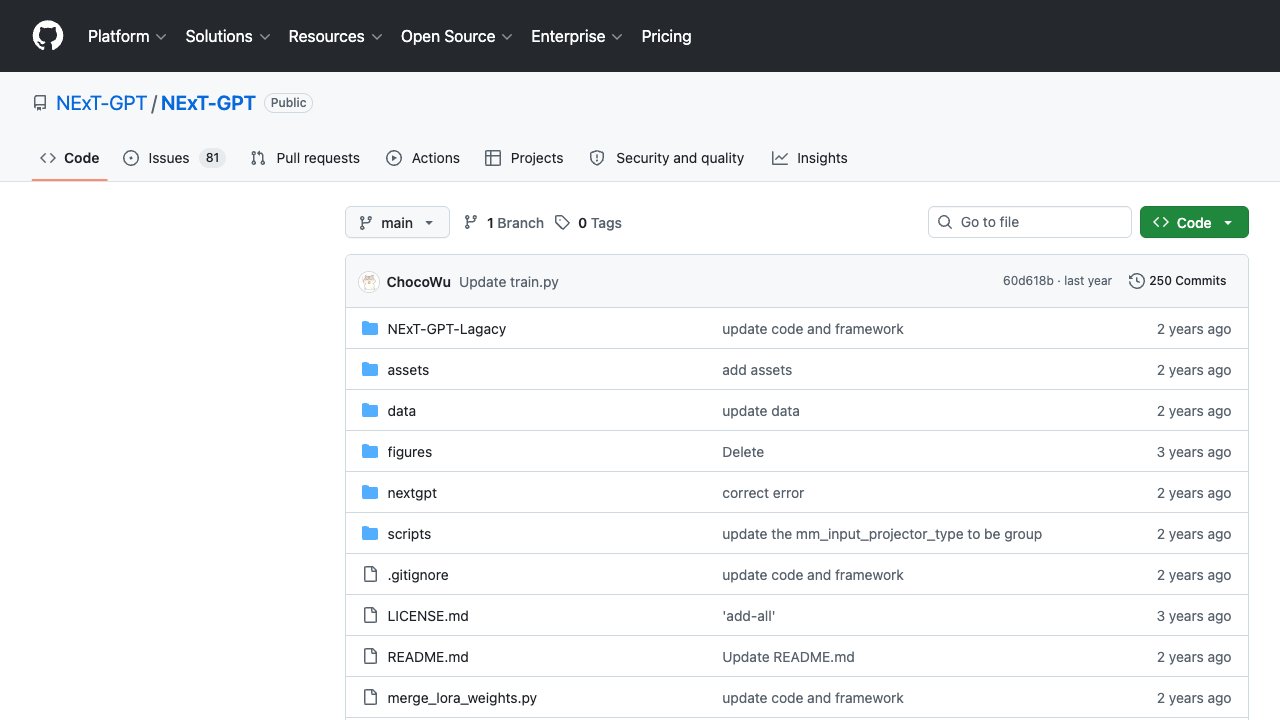Viewport: 1280px width, 720px height.
Task: Click the folder icon for assets
Action: (x=370, y=370)
